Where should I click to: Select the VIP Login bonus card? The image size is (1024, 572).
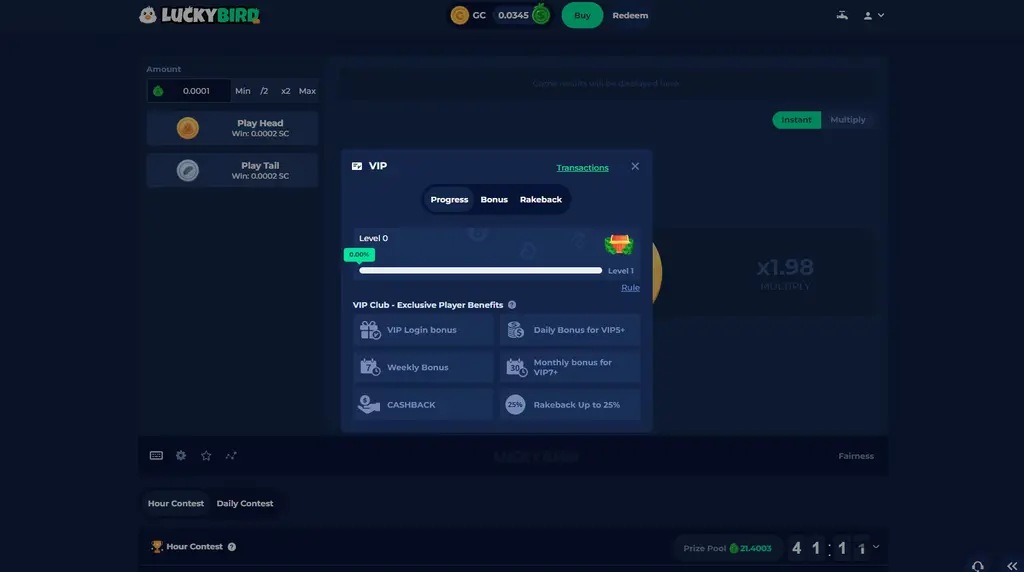pyautogui.click(x=423, y=330)
